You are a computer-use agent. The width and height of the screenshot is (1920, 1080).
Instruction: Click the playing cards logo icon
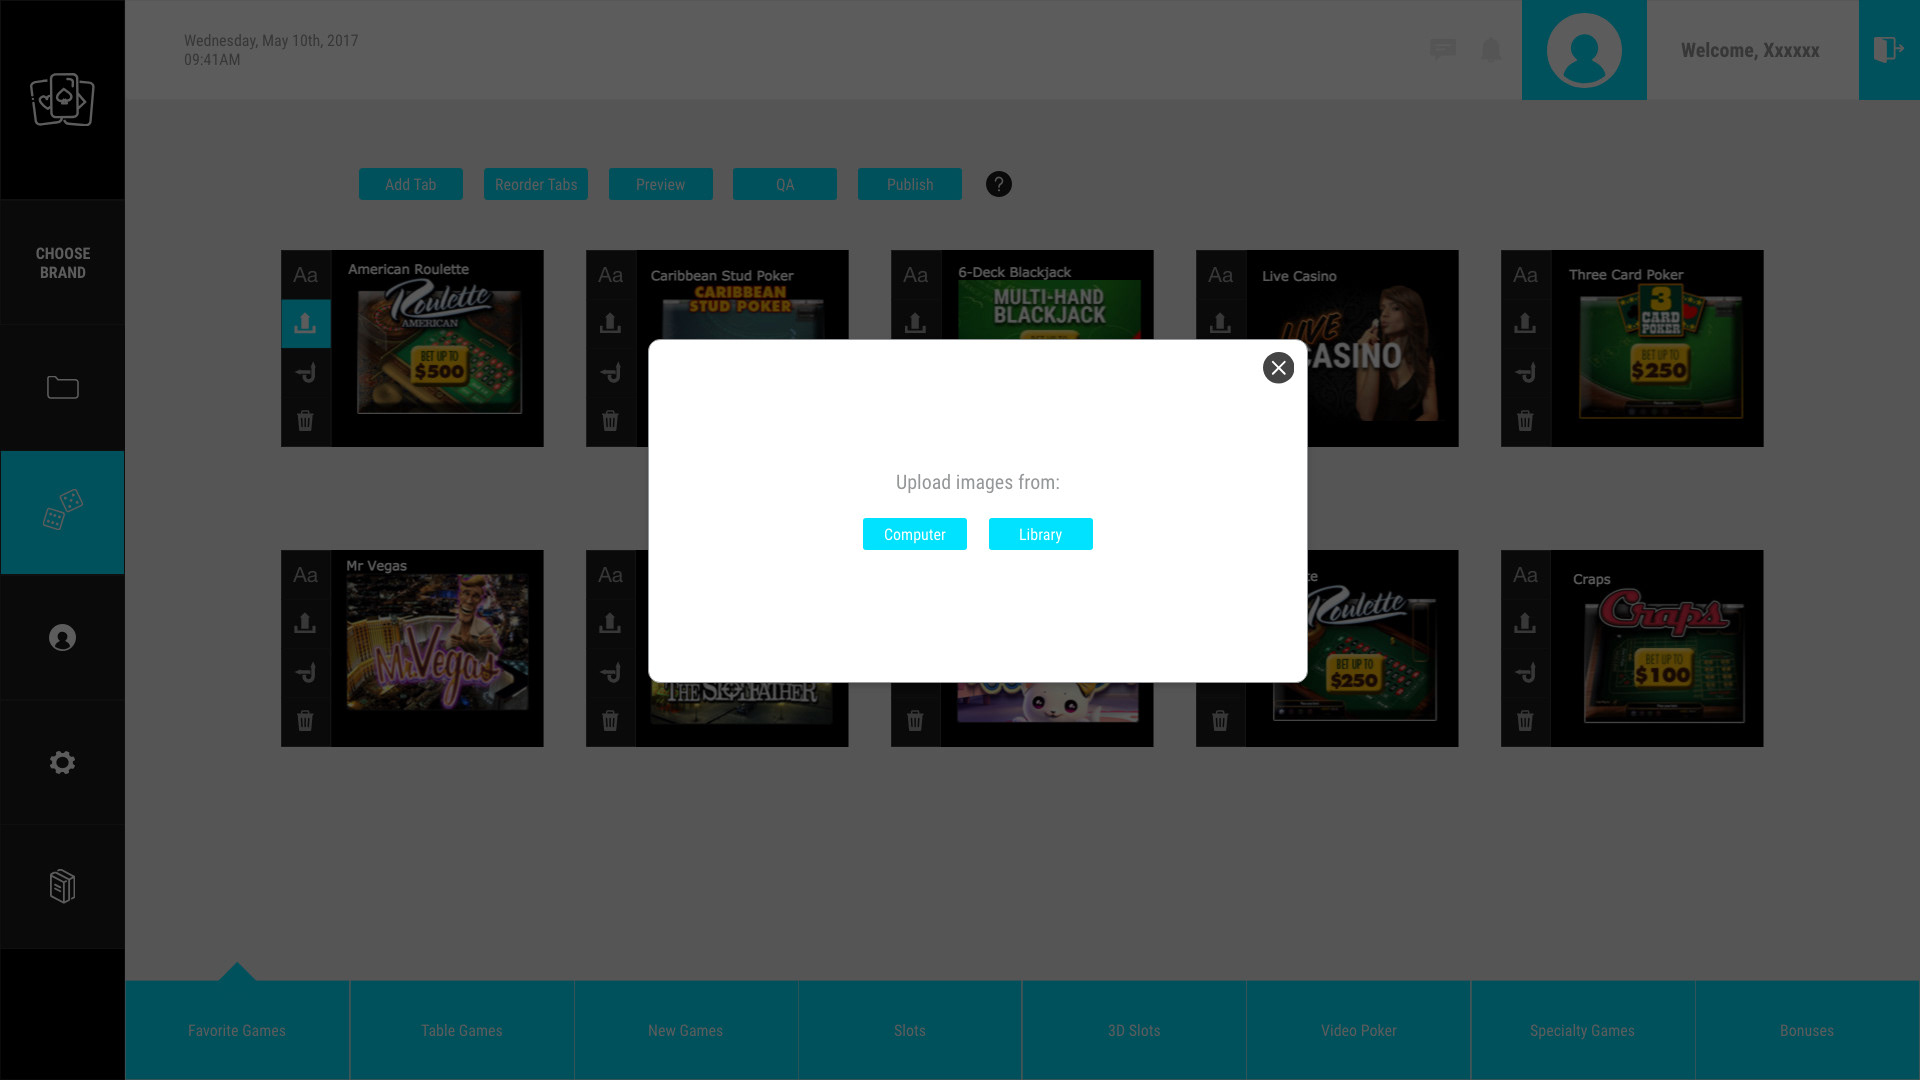pyautogui.click(x=62, y=100)
